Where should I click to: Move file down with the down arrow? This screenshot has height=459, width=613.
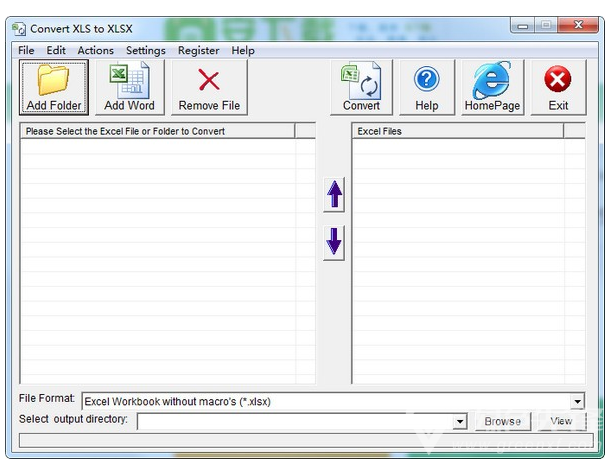[334, 242]
